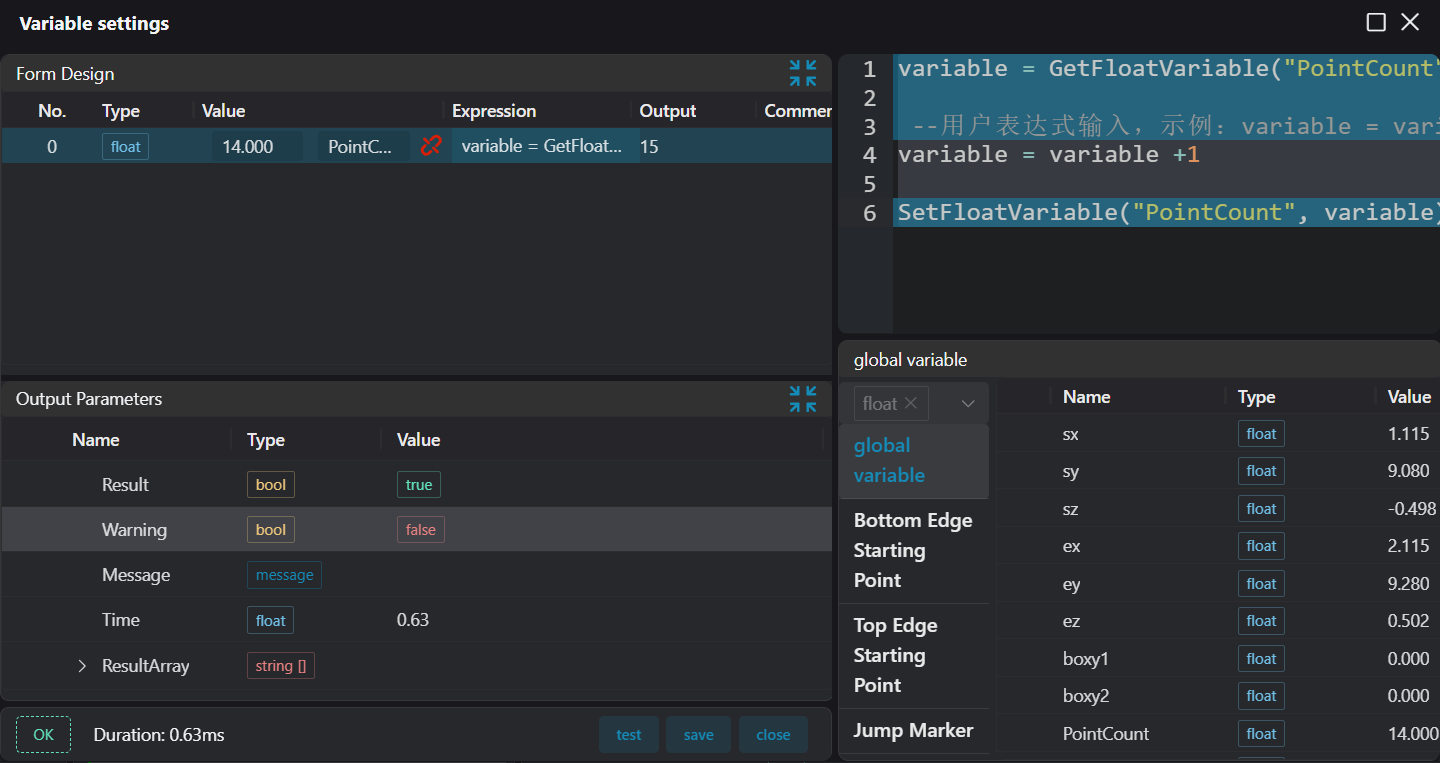
Task: Select Jump Marker option
Action: [913, 731]
